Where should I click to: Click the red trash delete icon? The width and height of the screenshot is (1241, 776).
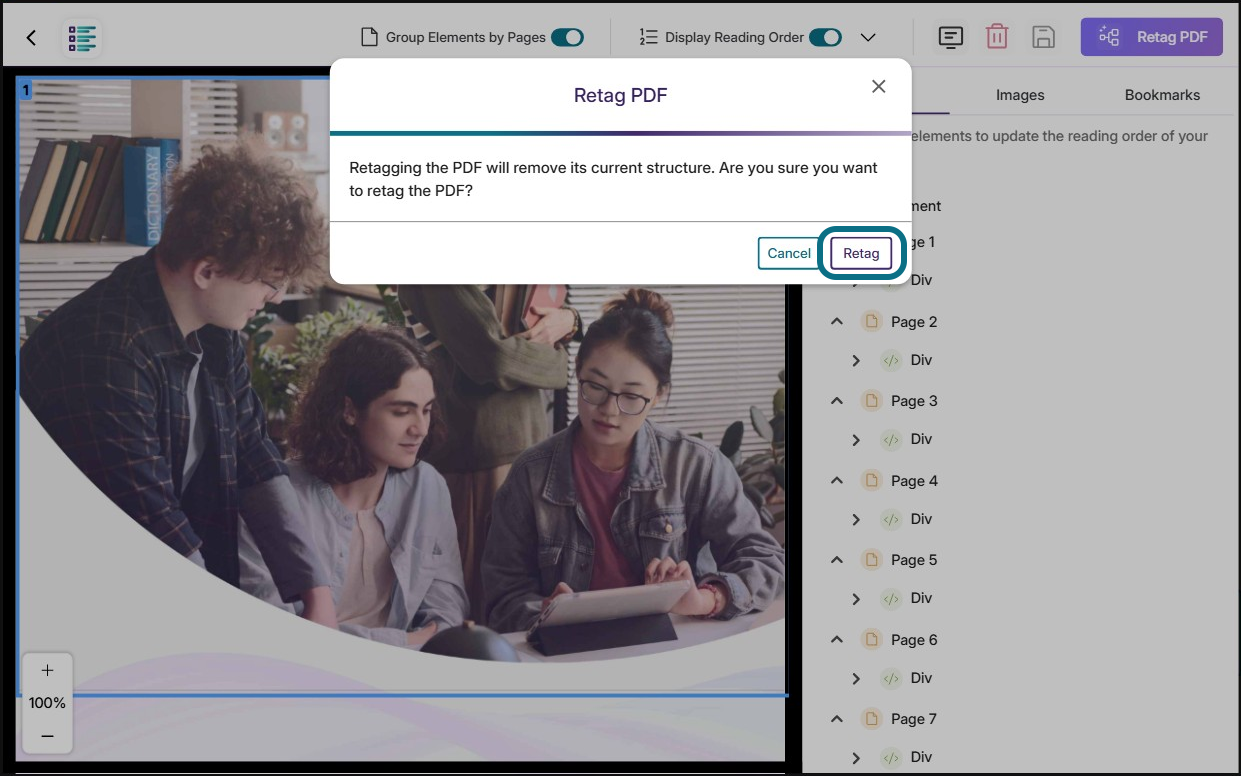[997, 37]
